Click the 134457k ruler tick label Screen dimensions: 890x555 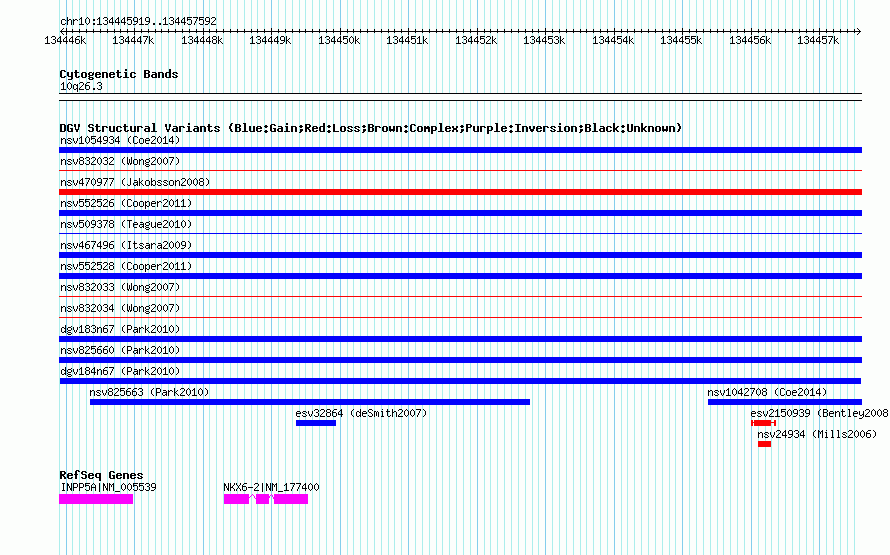coord(818,40)
